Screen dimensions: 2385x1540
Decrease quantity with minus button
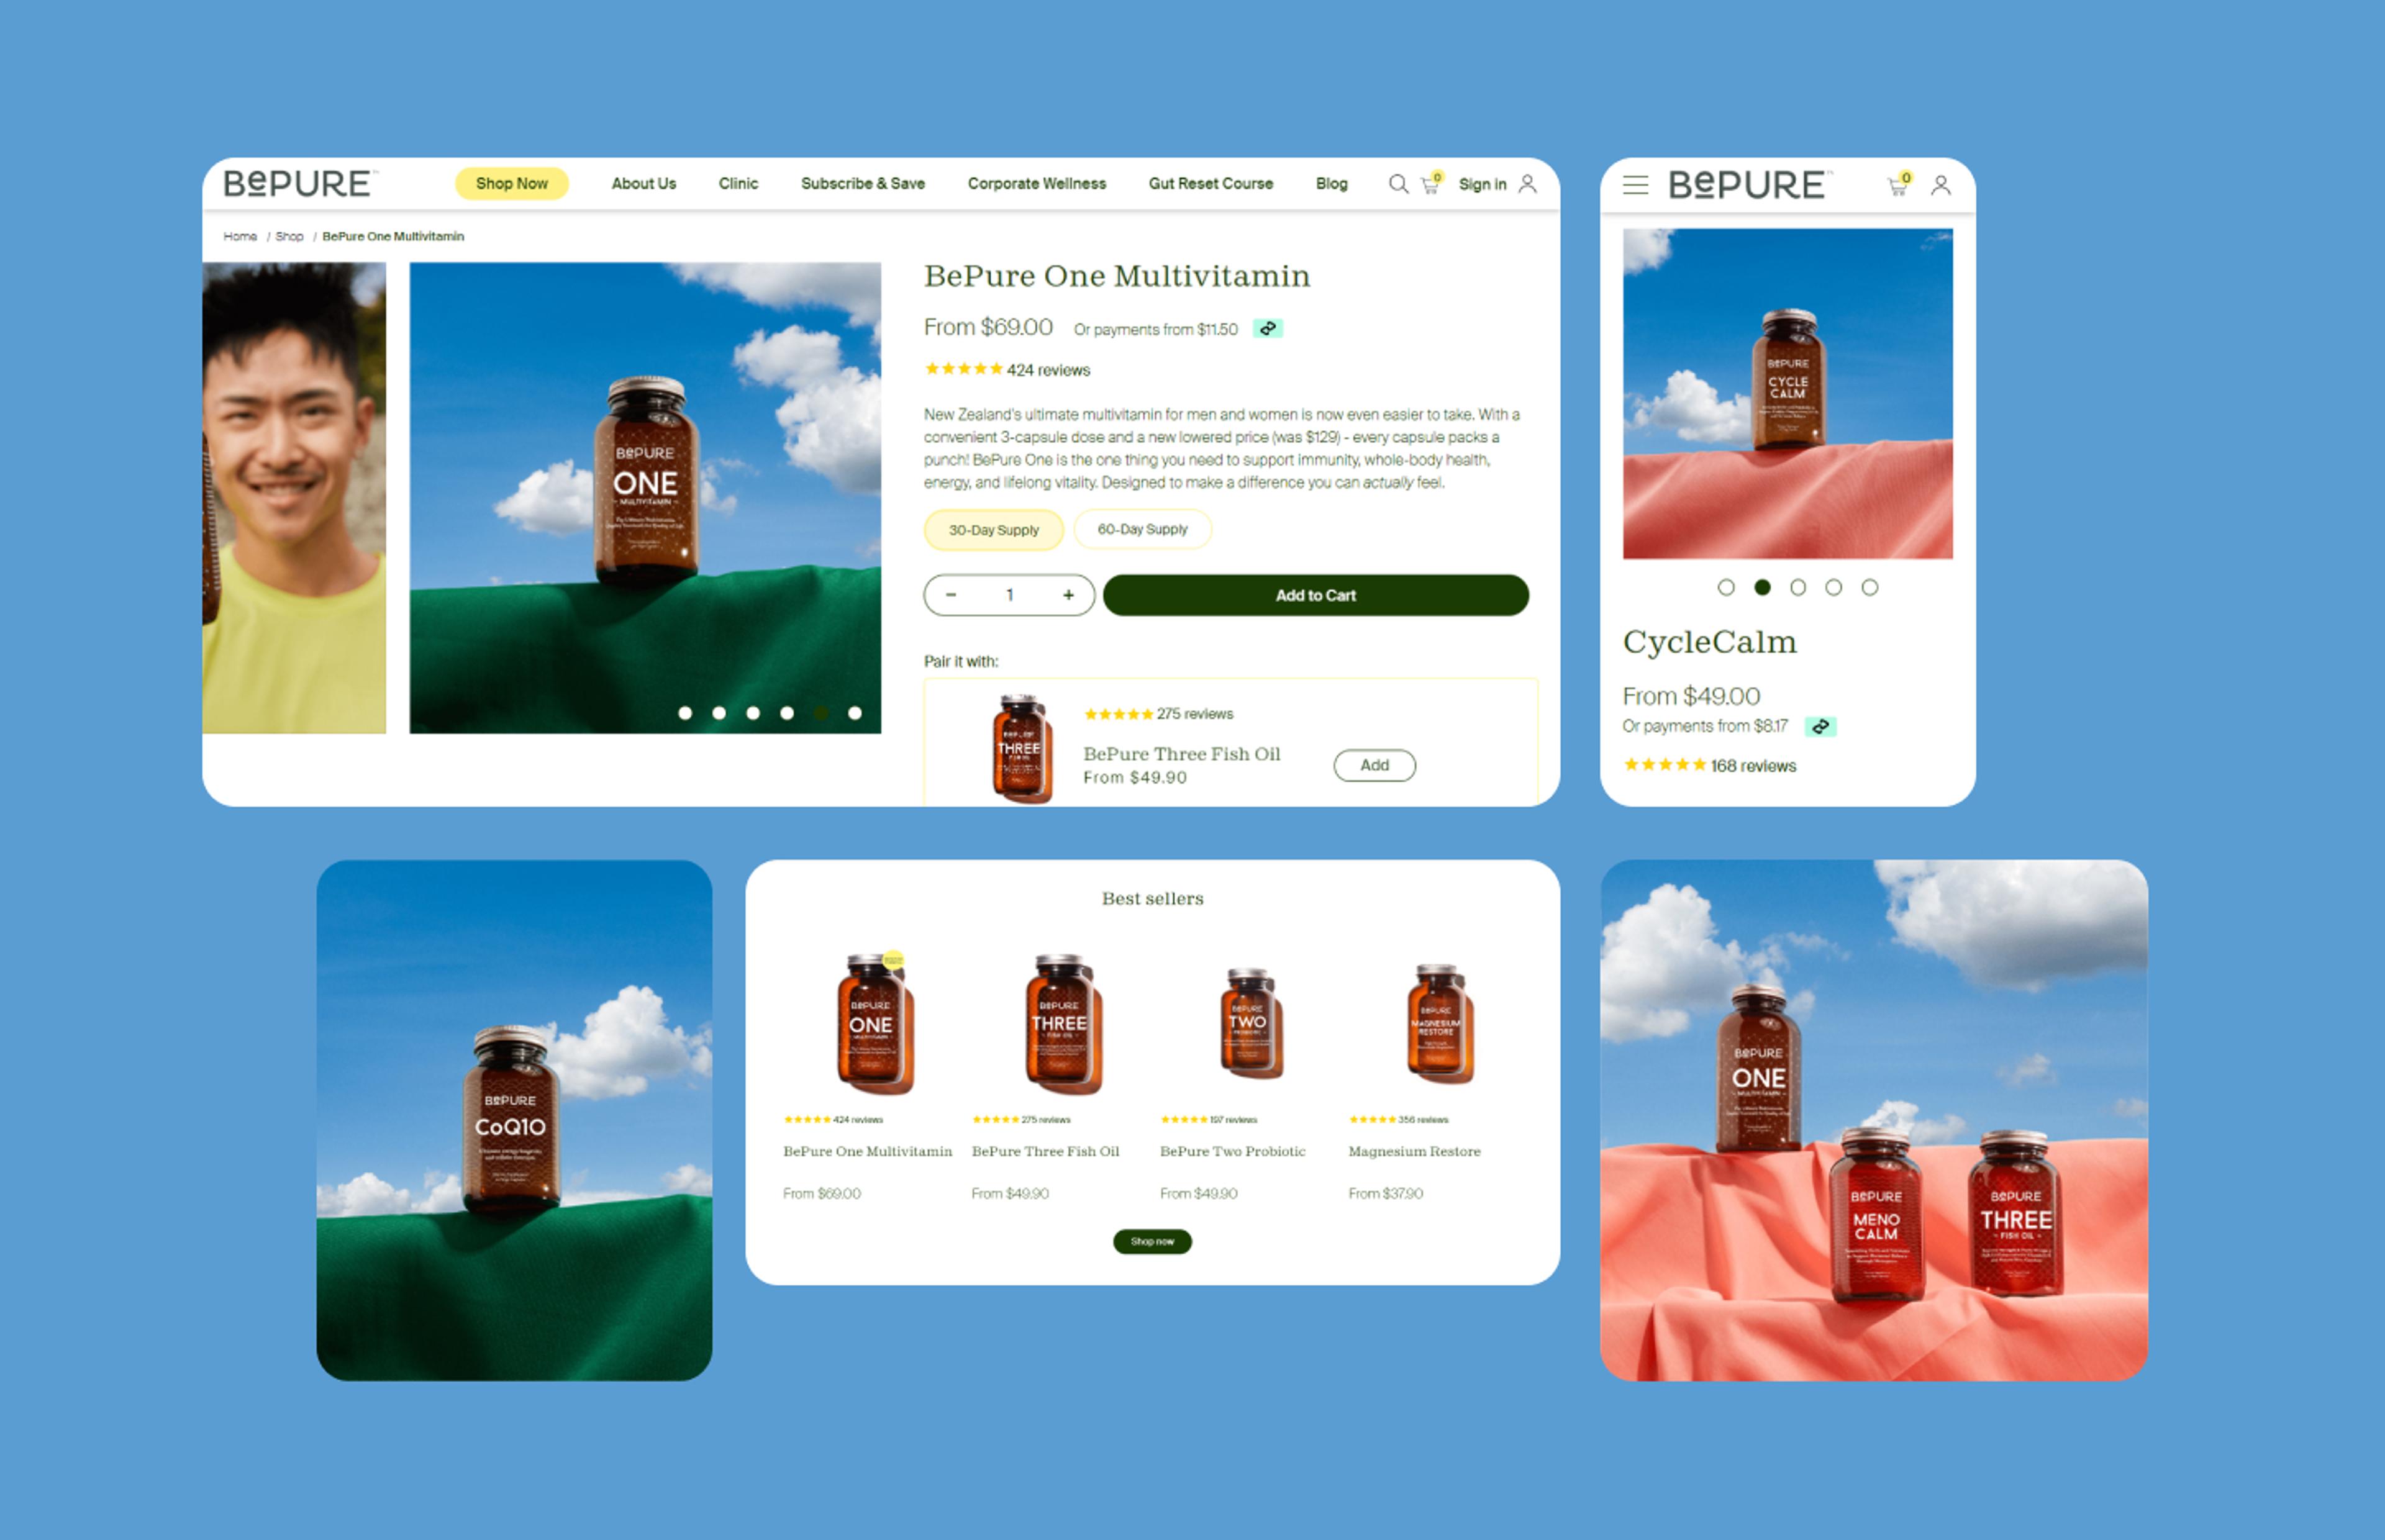tap(951, 595)
